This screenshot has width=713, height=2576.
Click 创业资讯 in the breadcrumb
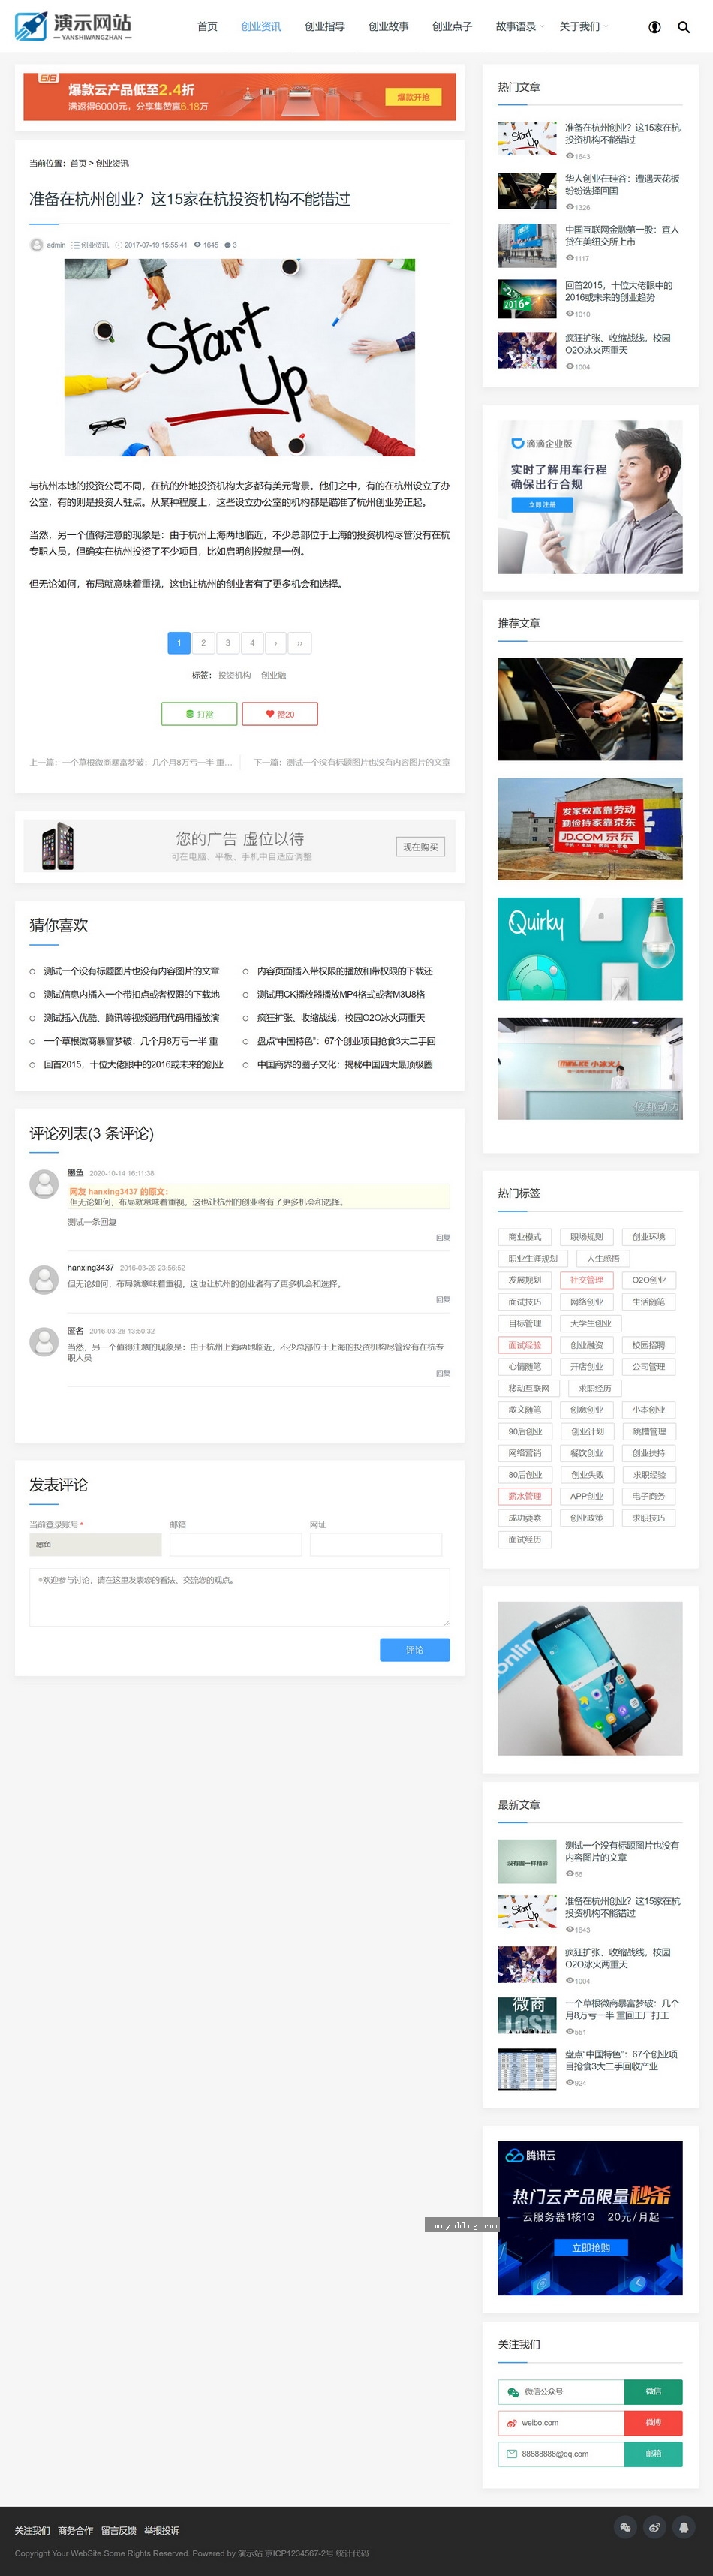click(112, 163)
